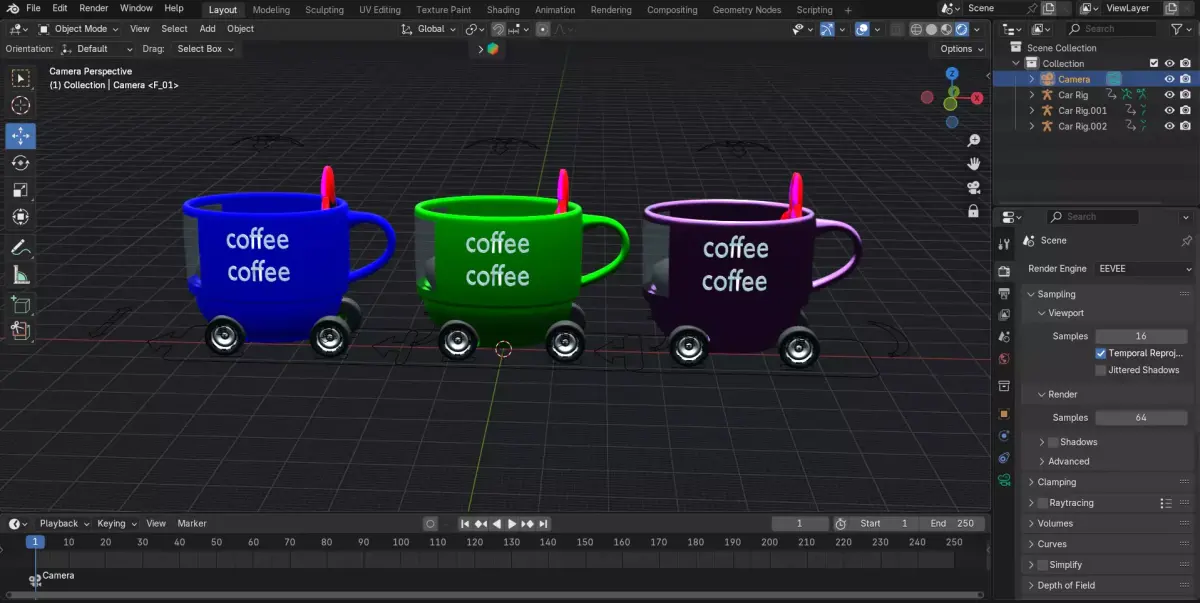Click the End frame field showing 250

coord(954,523)
